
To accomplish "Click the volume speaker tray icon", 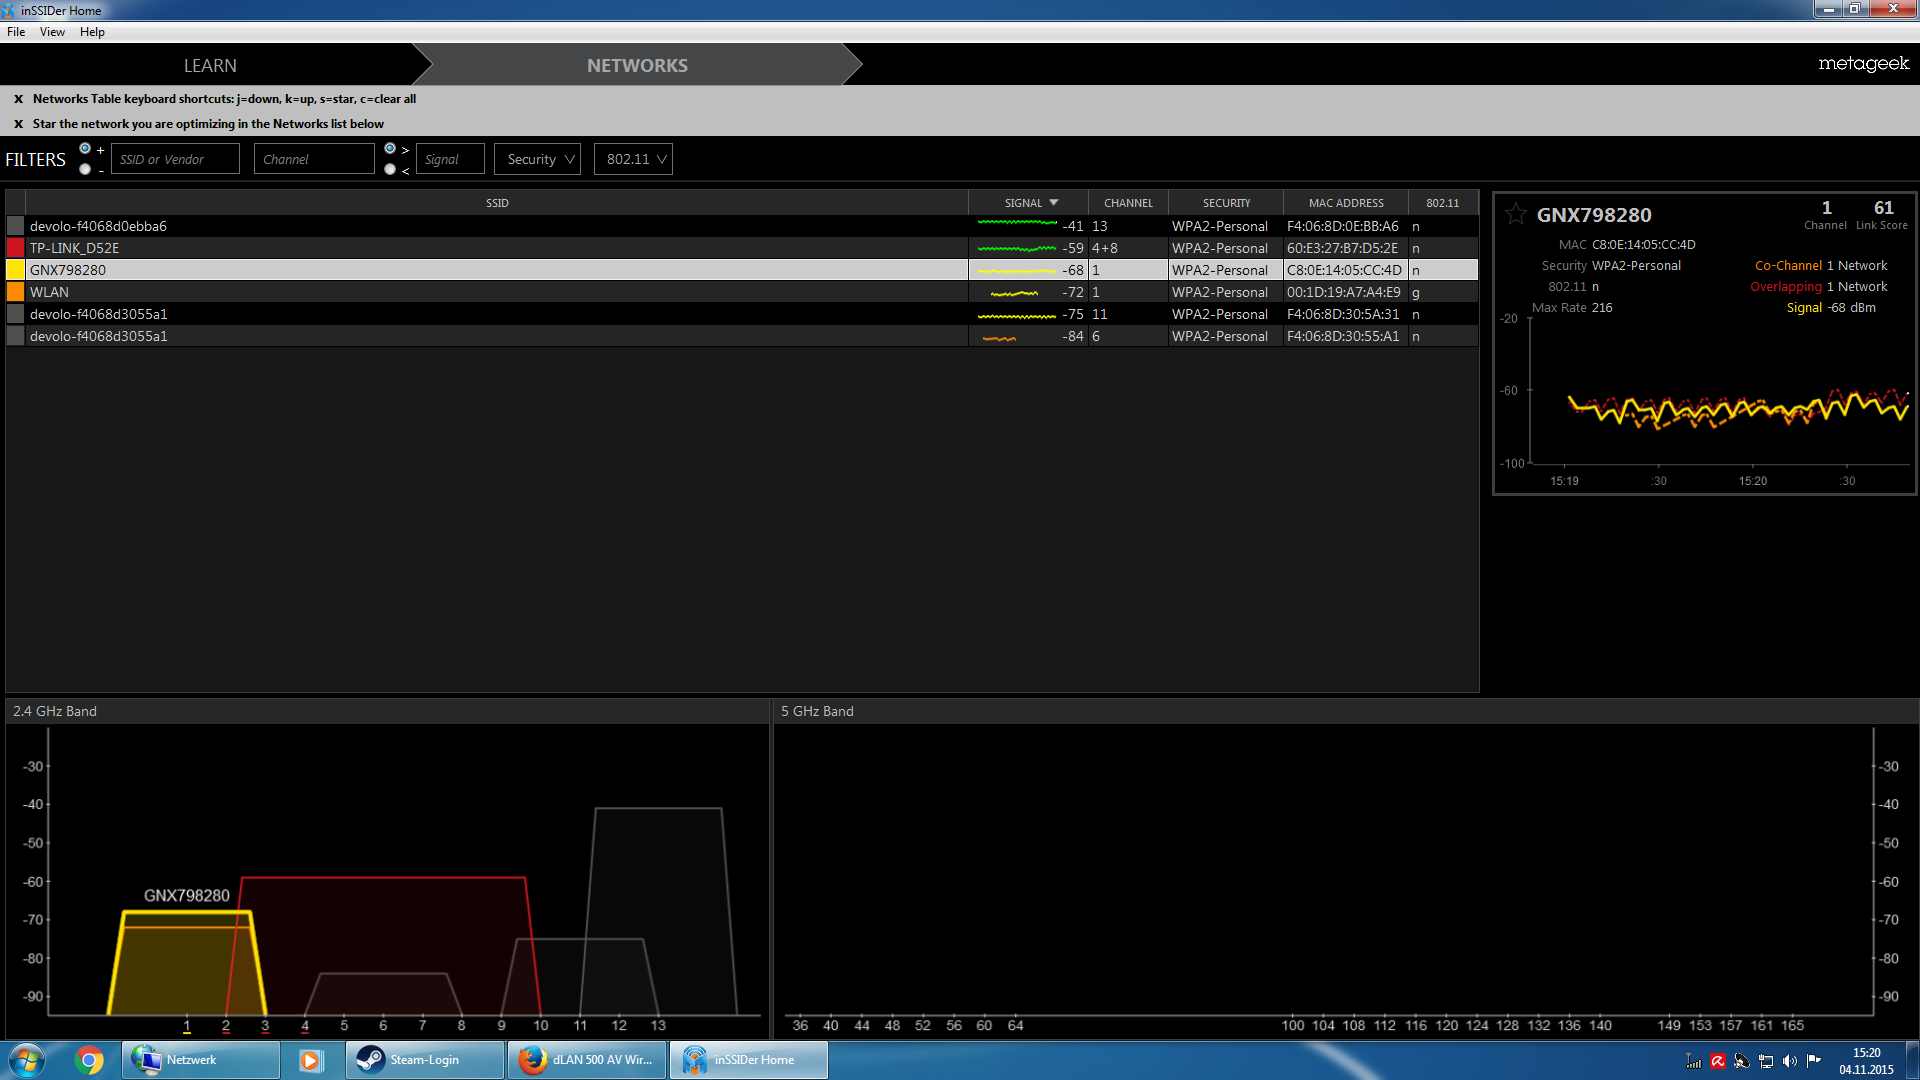I will click(x=1789, y=1061).
